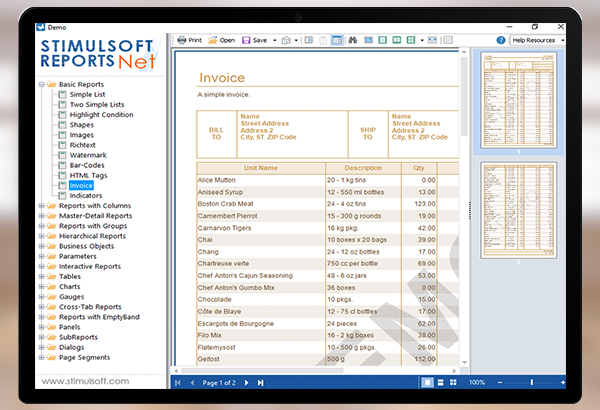Click the SubReports folder icon
The height and width of the screenshot is (410, 600).
[51, 337]
